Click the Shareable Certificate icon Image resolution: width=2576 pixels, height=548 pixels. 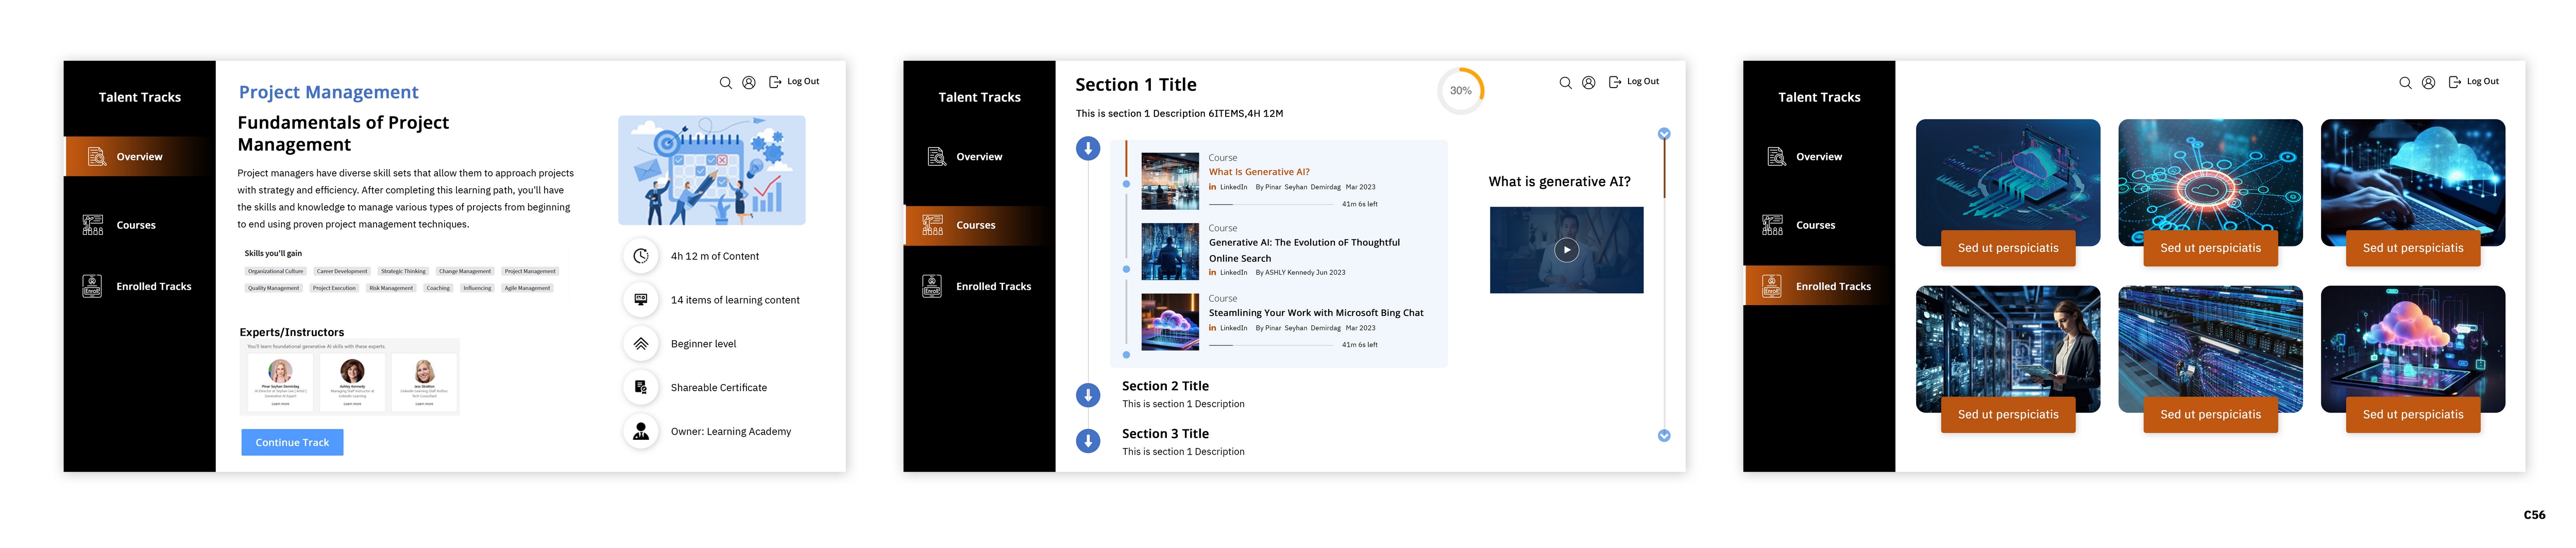(x=641, y=388)
